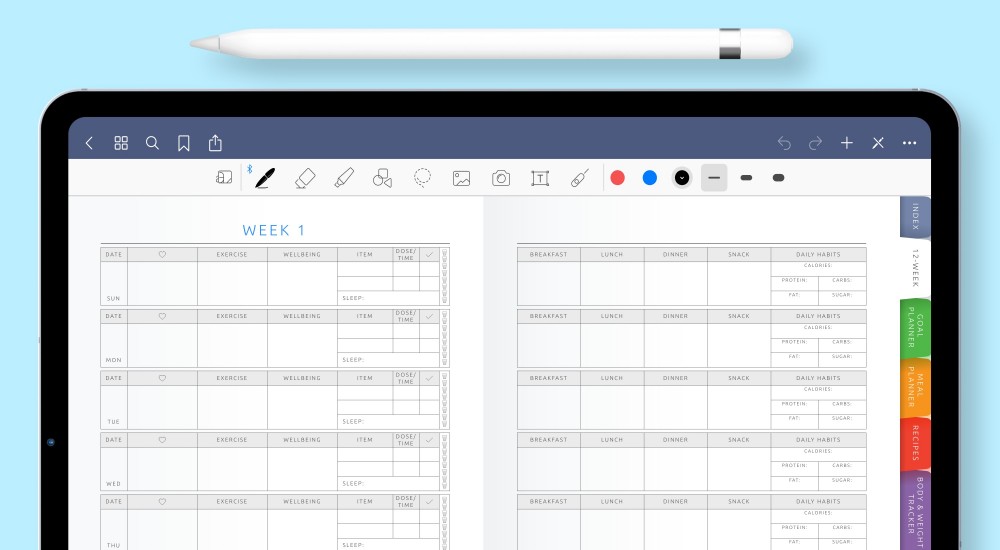Screen dimensions: 1000x550
Task: Open the selected black color options
Action: tap(682, 178)
